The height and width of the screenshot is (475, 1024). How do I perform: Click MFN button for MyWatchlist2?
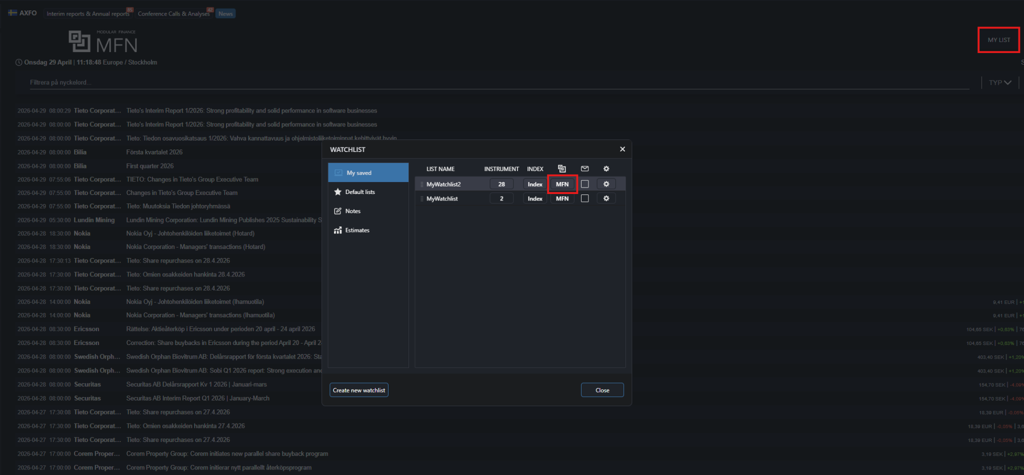[562, 184]
